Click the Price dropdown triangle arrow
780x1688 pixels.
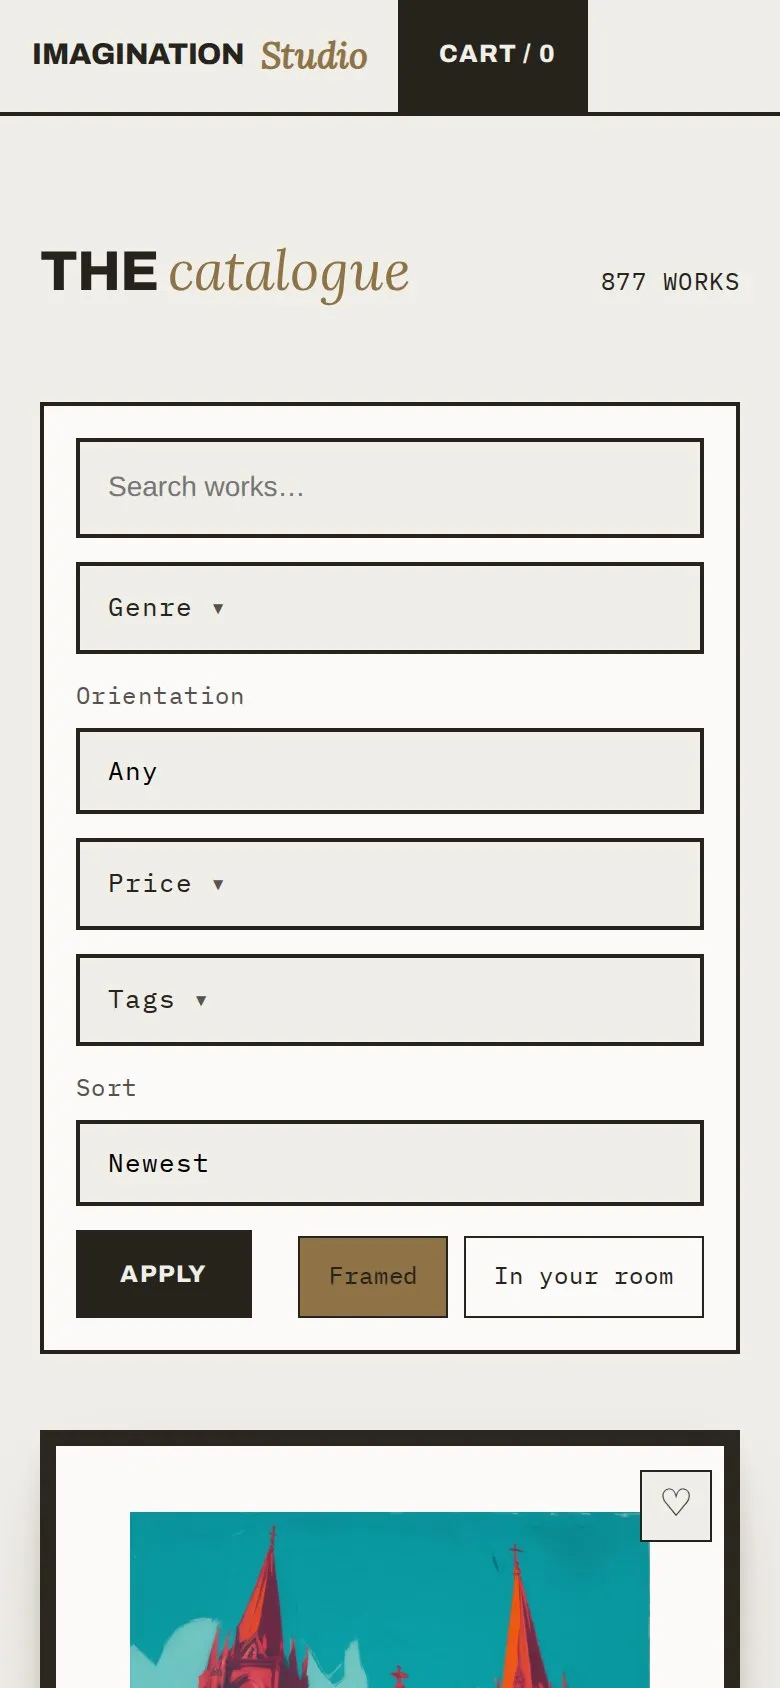pos(218,884)
